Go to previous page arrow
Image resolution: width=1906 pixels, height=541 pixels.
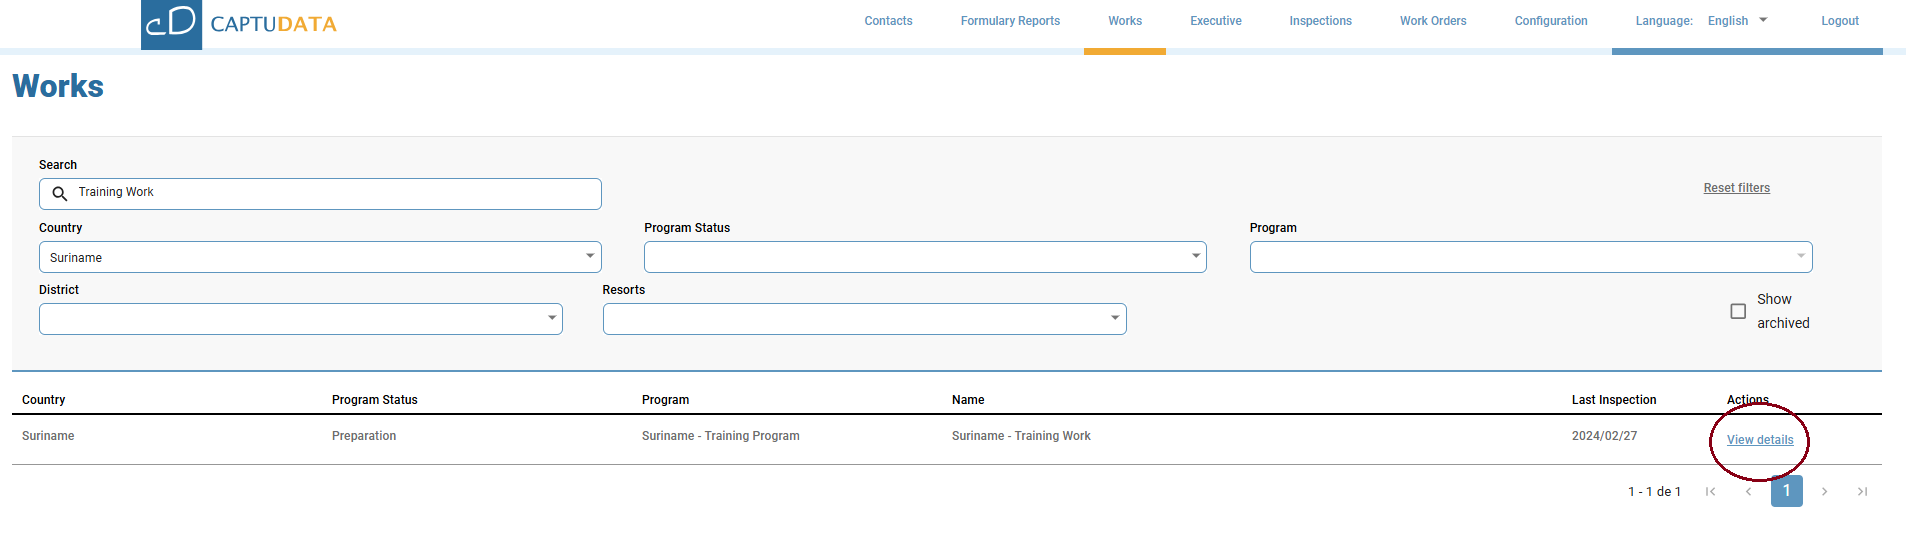pyautogui.click(x=1748, y=492)
